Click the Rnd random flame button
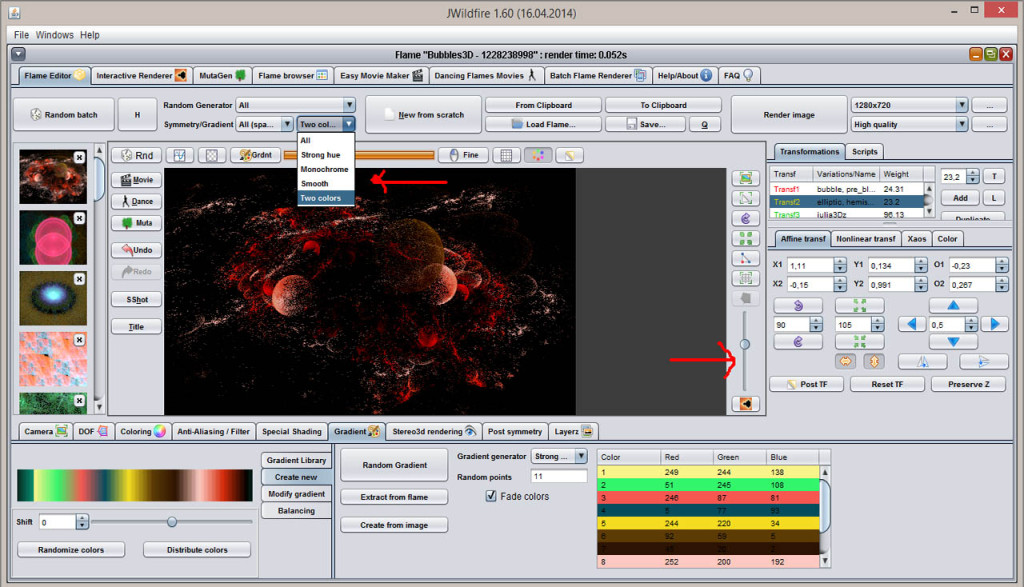Viewport: 1024px width, 587px height. click(137, 155)
